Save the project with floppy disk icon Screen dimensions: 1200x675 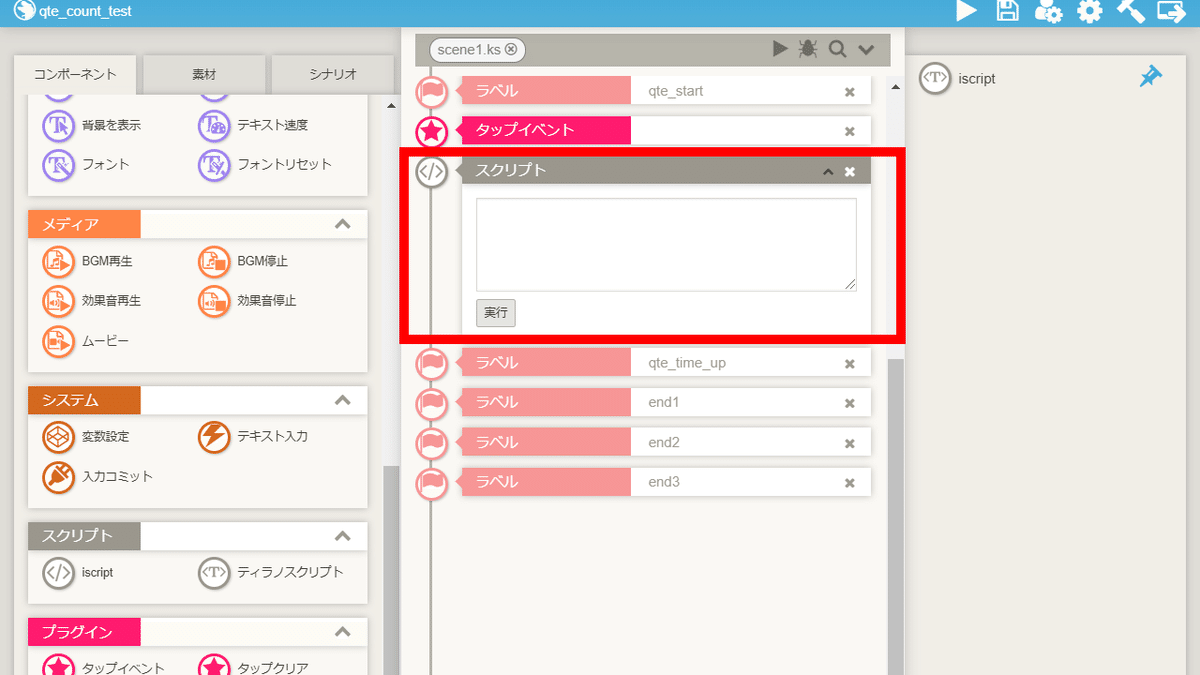[x=1007, y=11]
